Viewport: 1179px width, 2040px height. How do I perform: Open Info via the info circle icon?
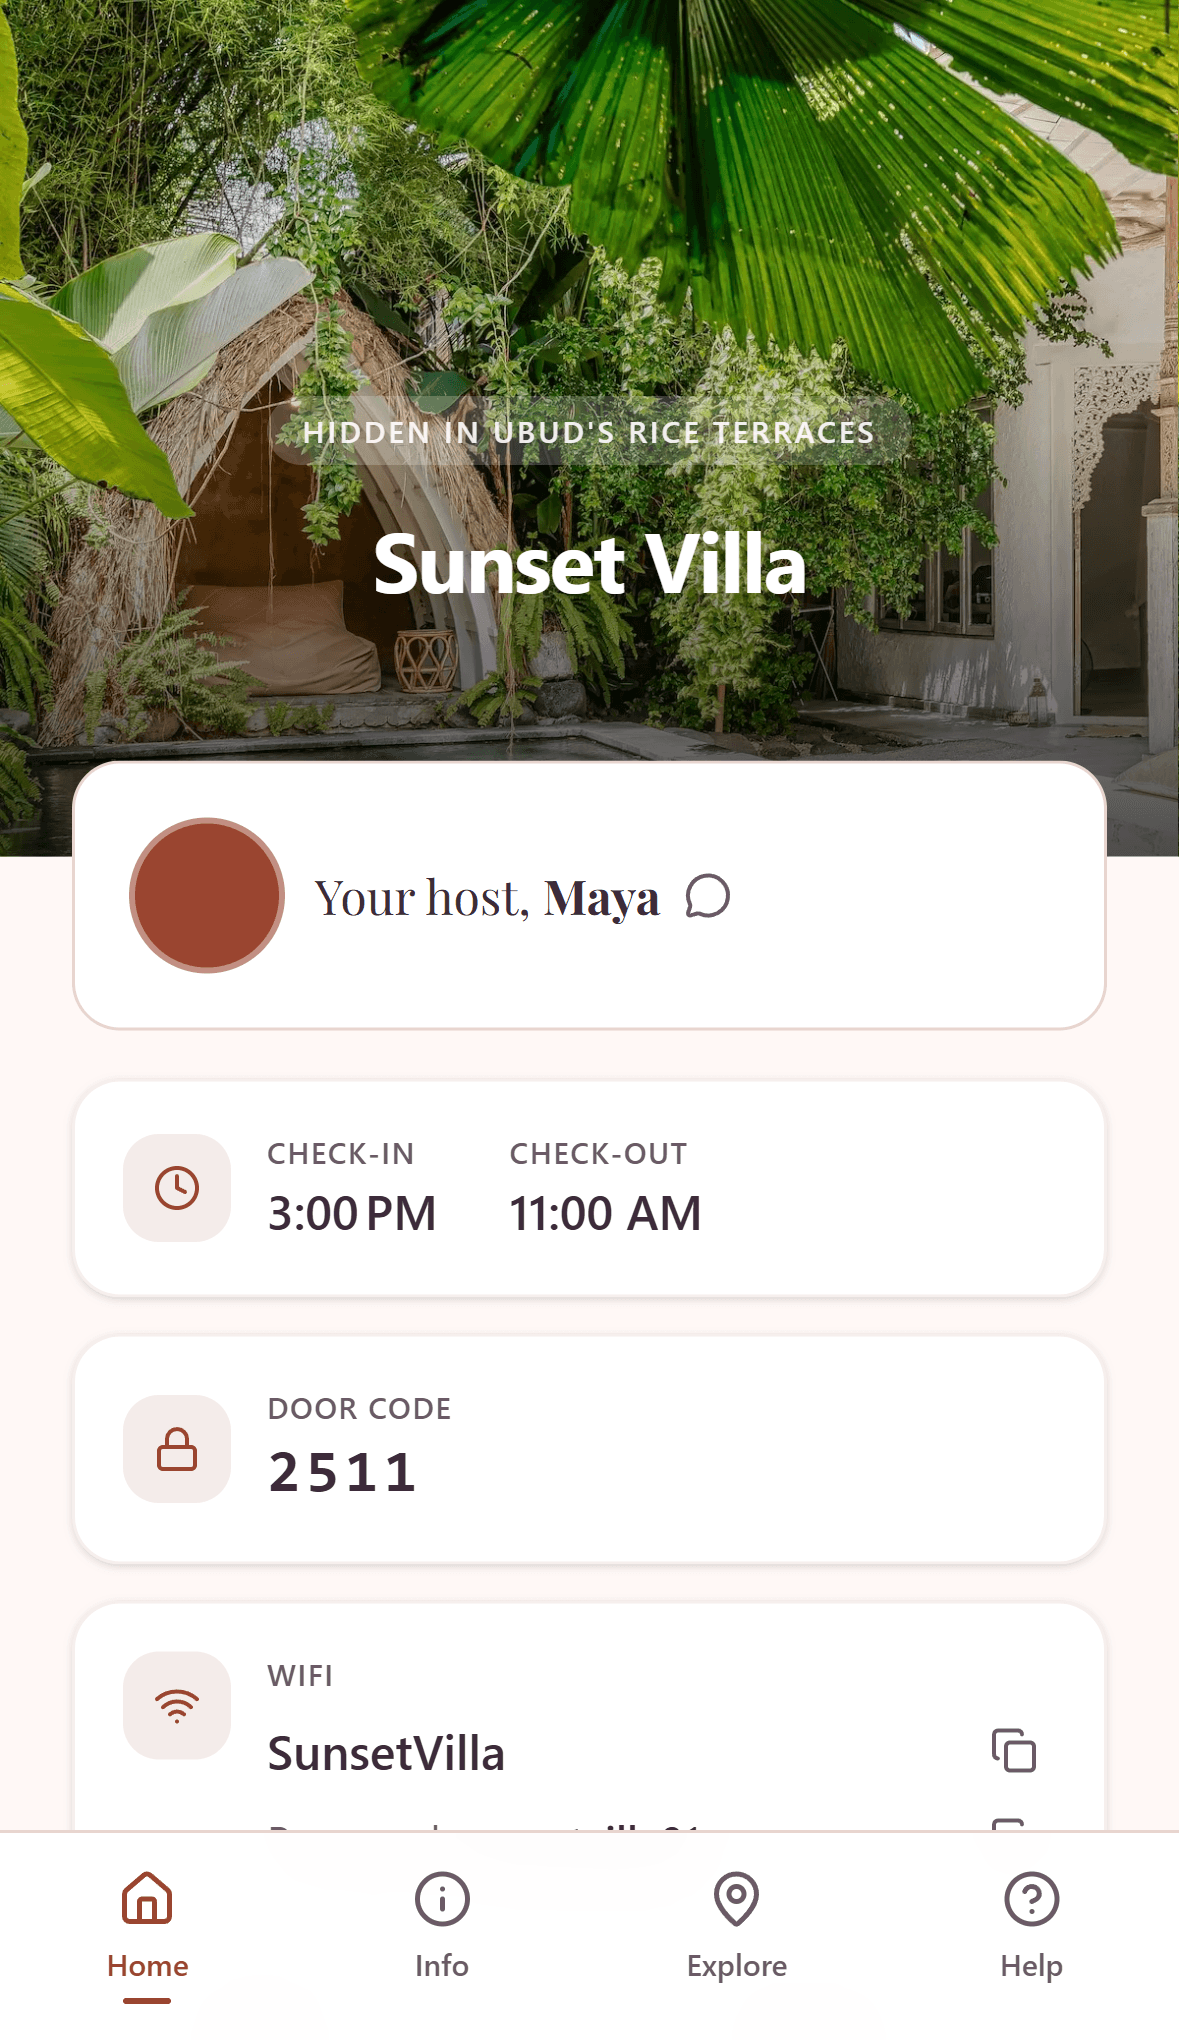(442, 1900)
